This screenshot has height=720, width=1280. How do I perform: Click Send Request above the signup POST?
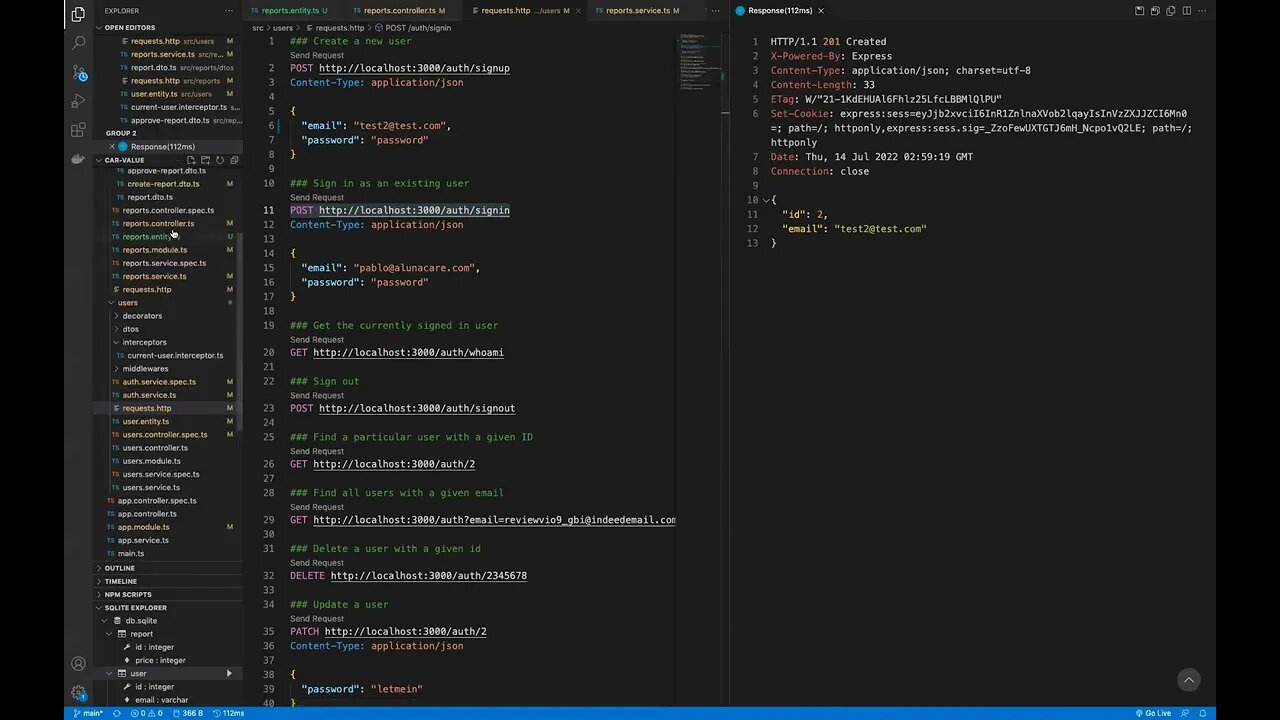(x=316, y=55)
